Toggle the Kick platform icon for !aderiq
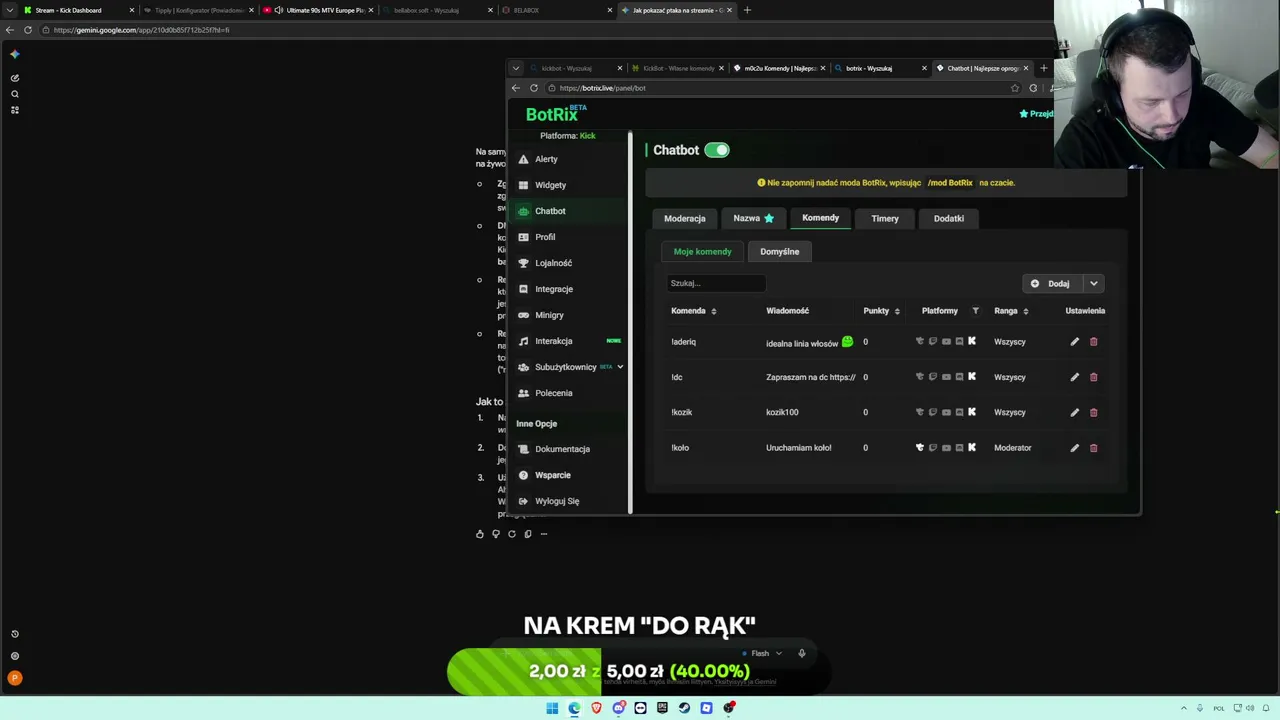1280x720 pixels. pyautogui.click(x=972, y=342)
